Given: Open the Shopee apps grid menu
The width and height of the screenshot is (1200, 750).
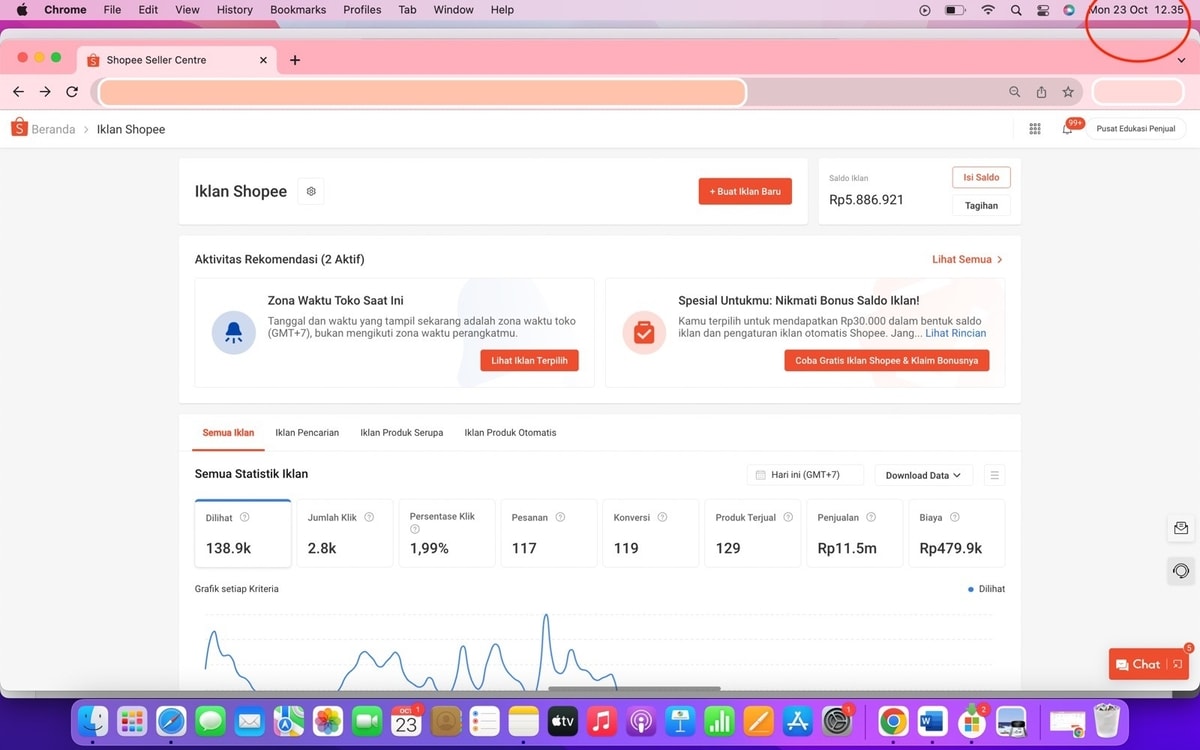Looking at the screenshot, I should tap(1035, 129).
